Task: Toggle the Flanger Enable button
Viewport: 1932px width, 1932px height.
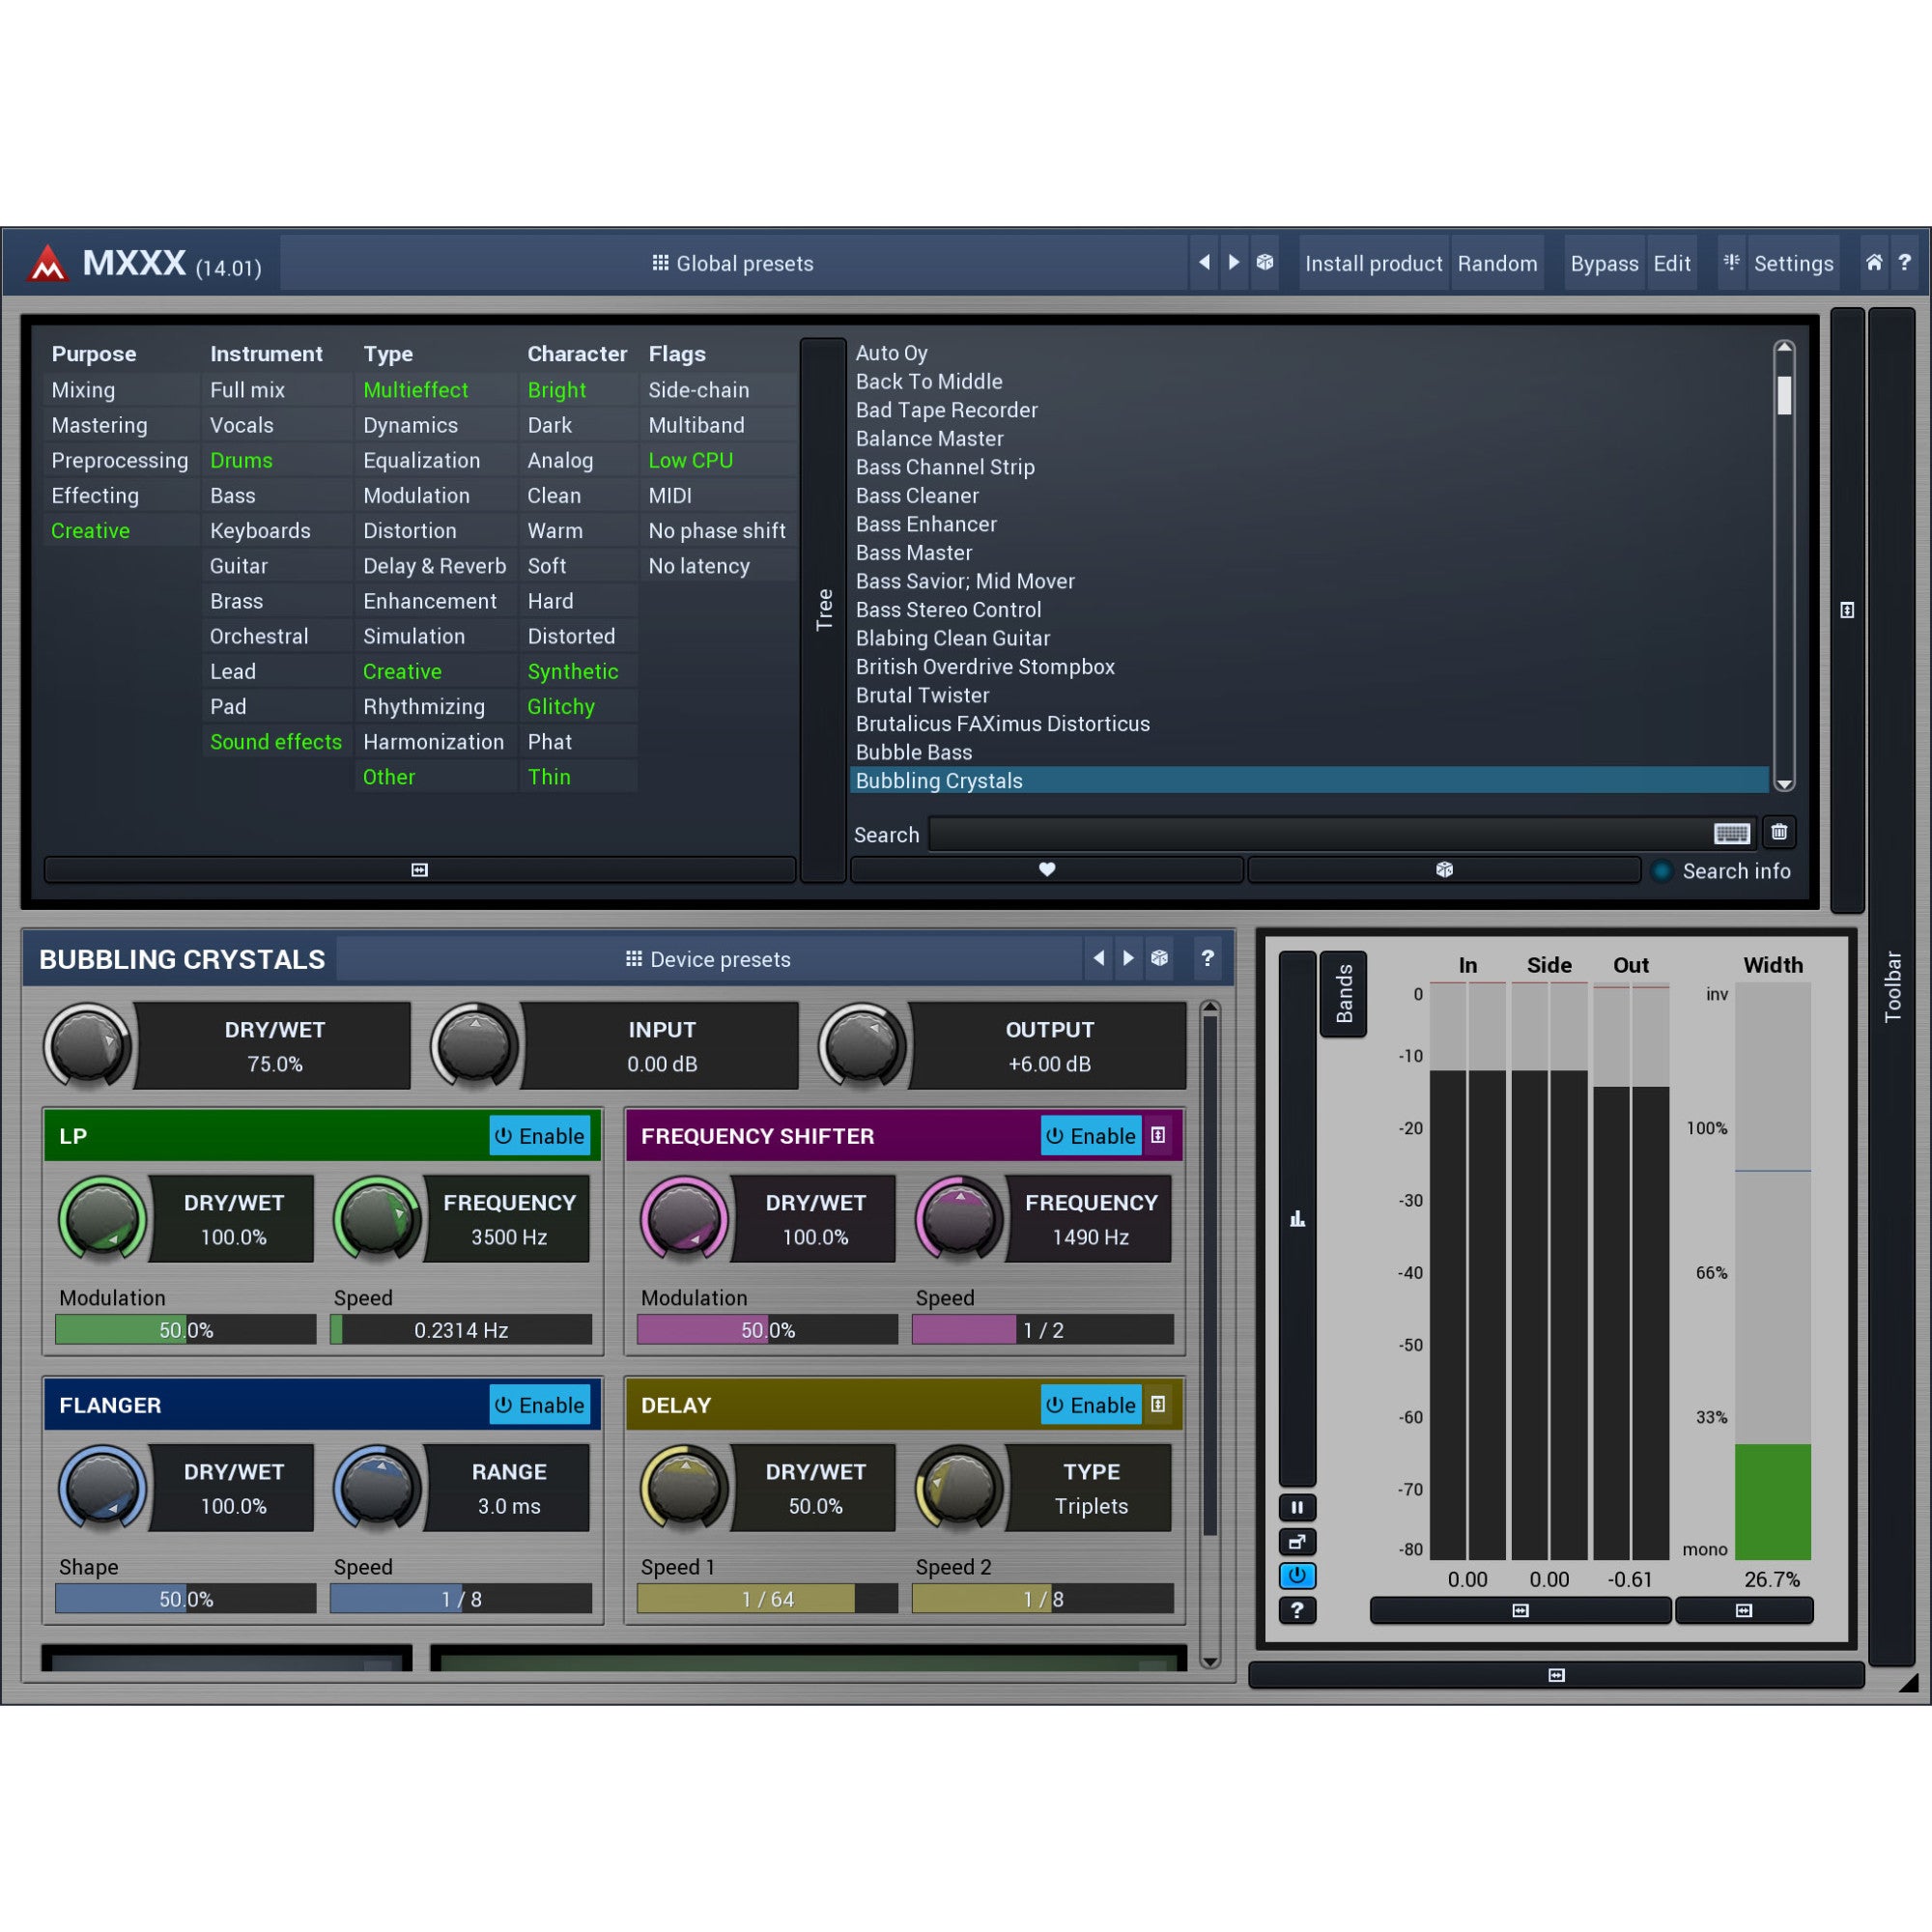Action: click(x=540, y=1405)
